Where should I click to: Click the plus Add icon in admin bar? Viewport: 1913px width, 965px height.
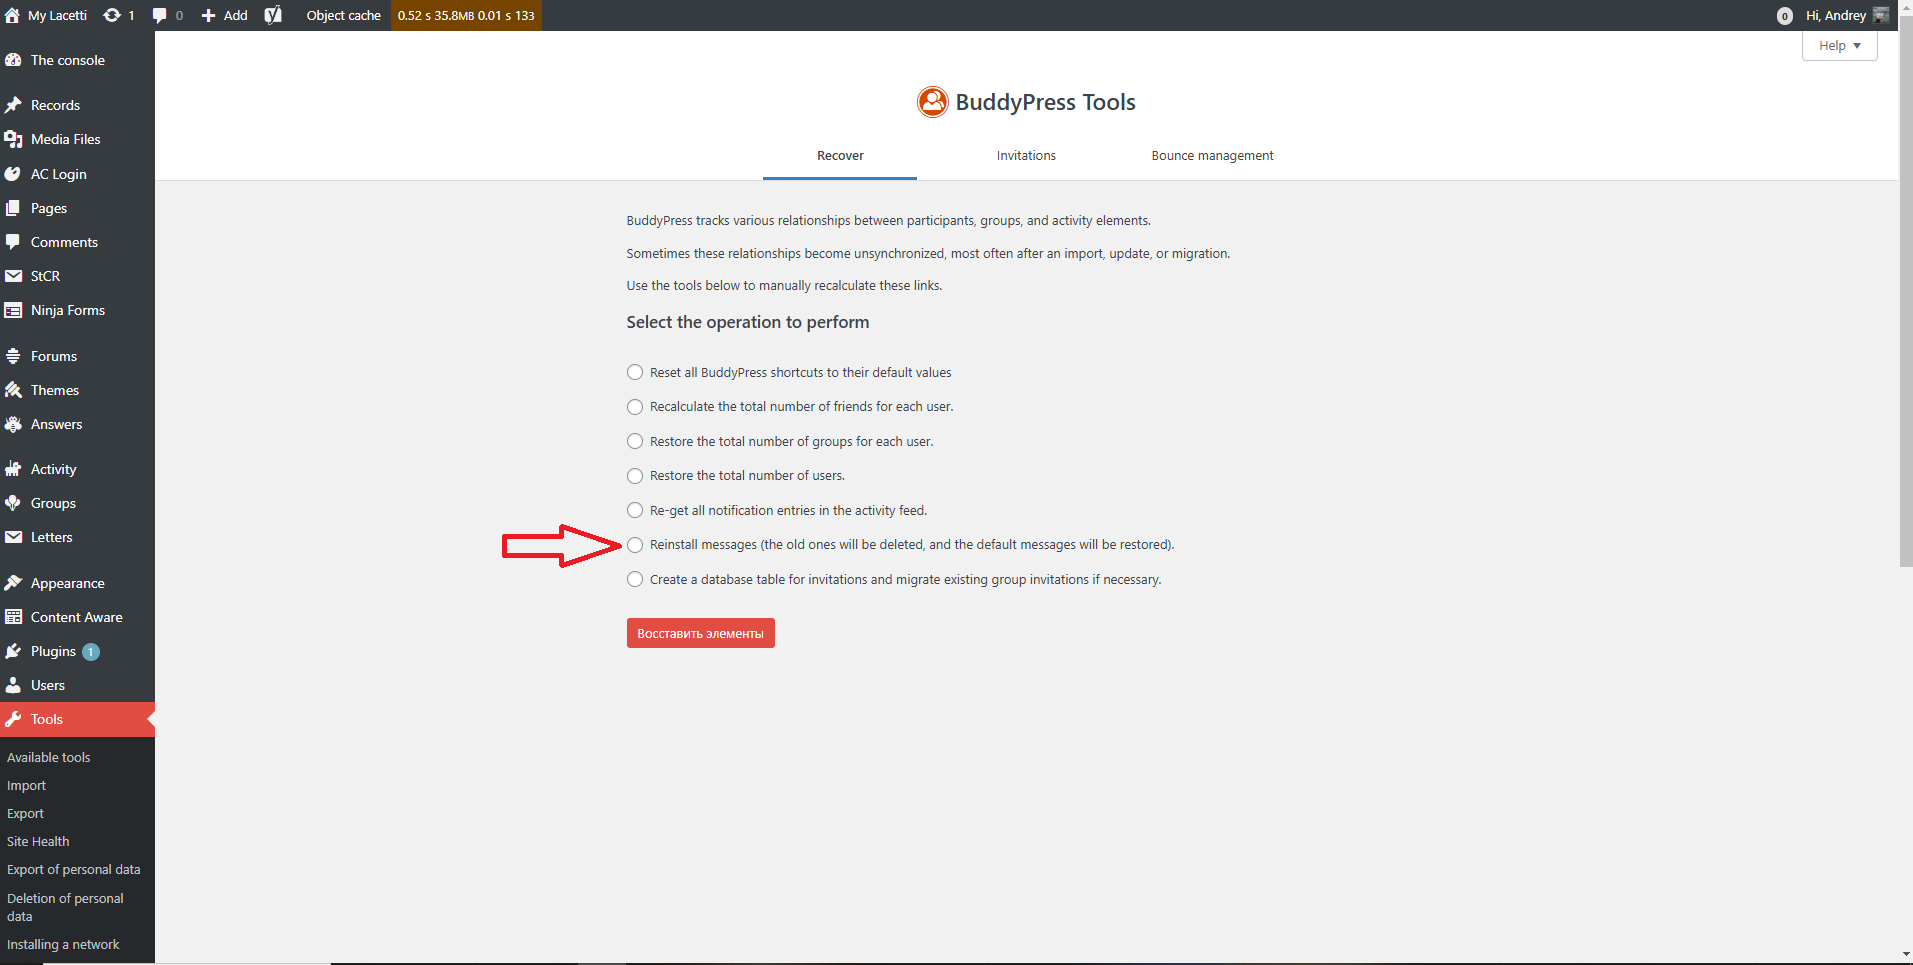click(x=208, y=15)
